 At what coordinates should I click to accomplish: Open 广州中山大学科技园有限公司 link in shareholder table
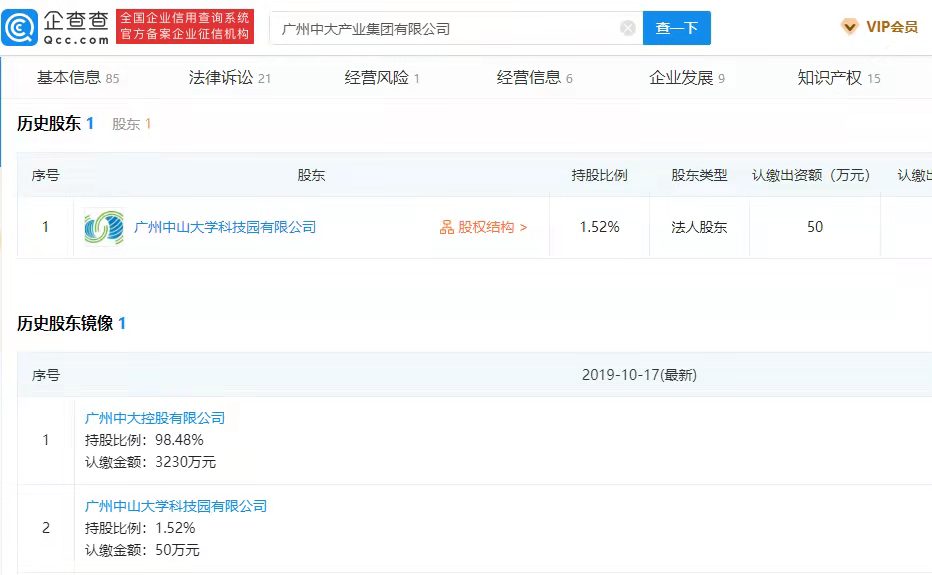click(x=225, y=227)
